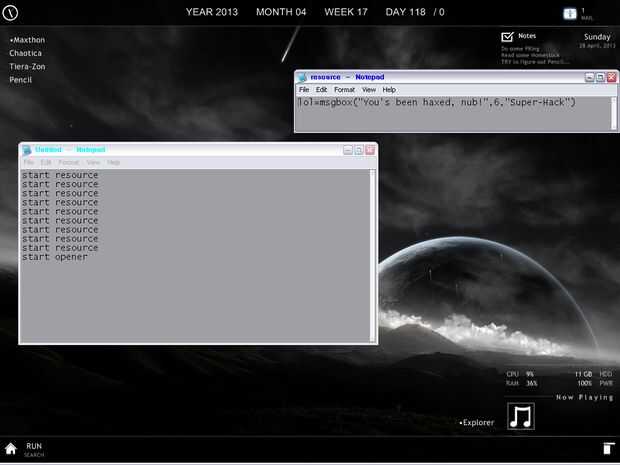Click the Notes widget title
Viewport: 620px width, 465px height.
tap(527, 36)
